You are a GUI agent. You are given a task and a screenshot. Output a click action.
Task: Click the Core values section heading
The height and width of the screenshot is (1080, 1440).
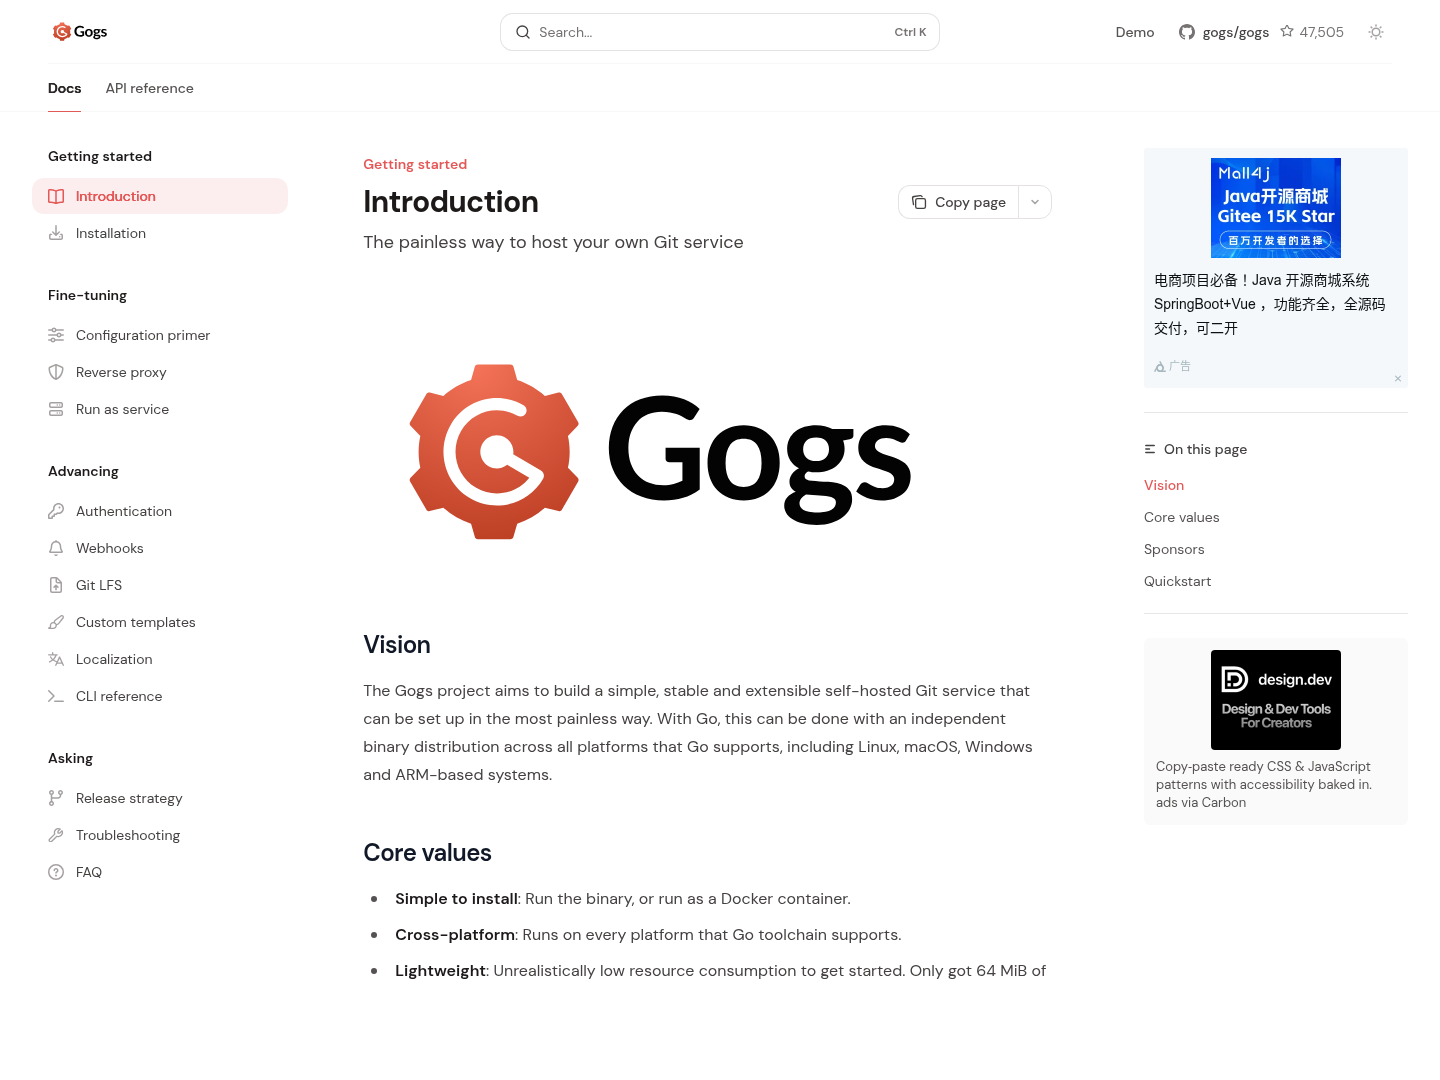click(428, 853)
